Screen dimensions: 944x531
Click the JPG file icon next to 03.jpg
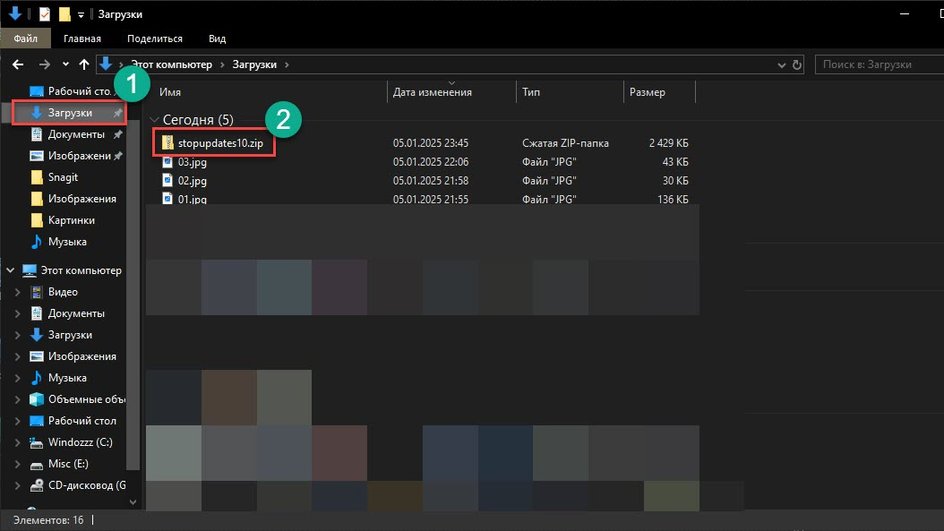pyautogui.click(x=167, y=162)
